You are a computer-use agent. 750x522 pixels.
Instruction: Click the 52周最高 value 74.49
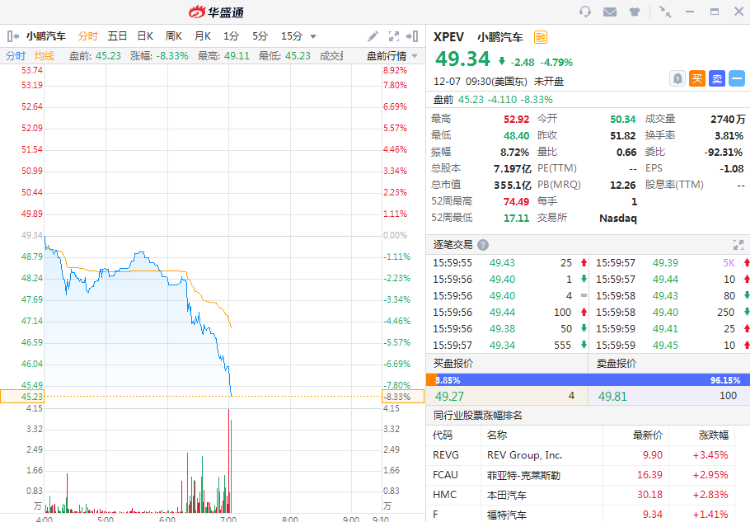(516, 202)
